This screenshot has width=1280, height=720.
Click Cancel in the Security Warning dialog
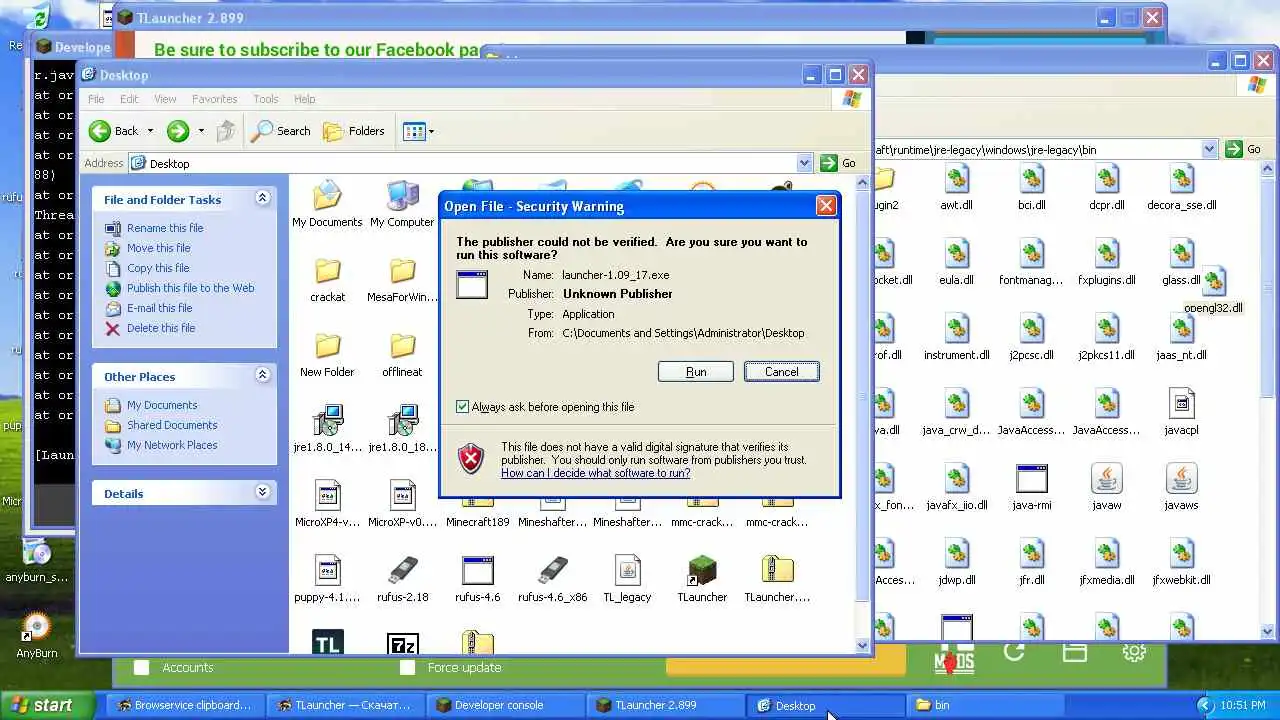click(781, 371)
